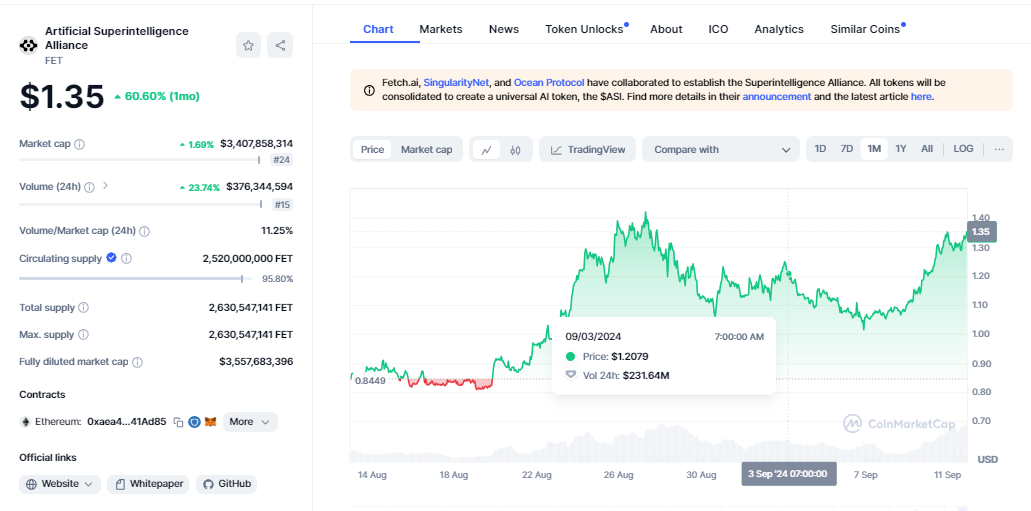Follow the Ocean Protocol link
This screenshot has width=1031, height=511.
(x=549, y=83)
